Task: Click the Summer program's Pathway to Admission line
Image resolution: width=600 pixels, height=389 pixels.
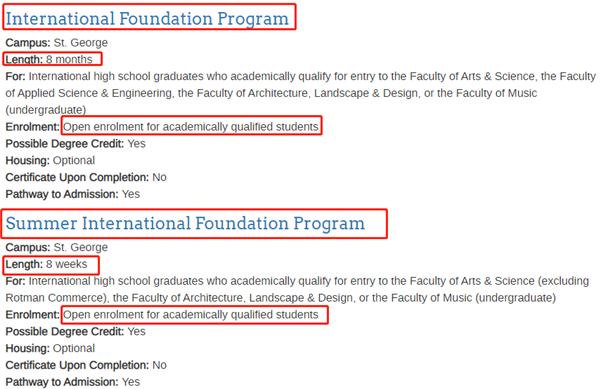Action: click(x=73, y=382)
